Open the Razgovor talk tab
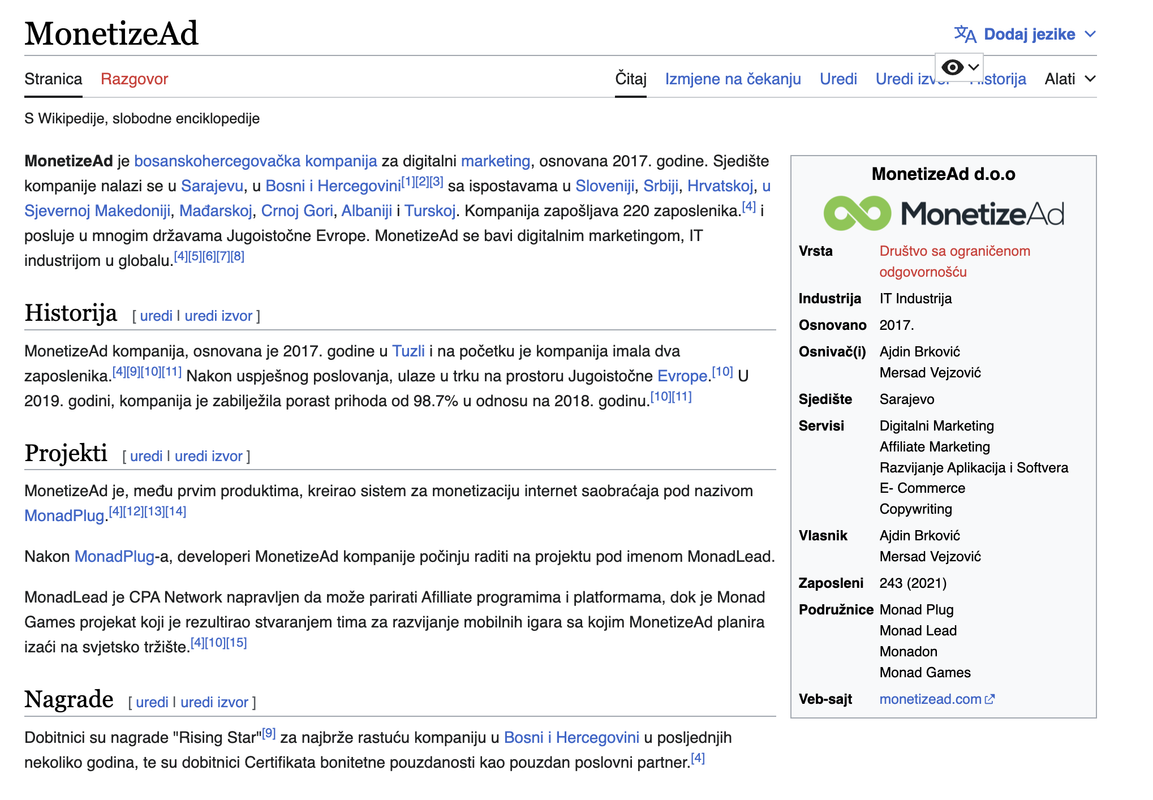Viewport: 1153px width, 800px height. coord(135,79)
